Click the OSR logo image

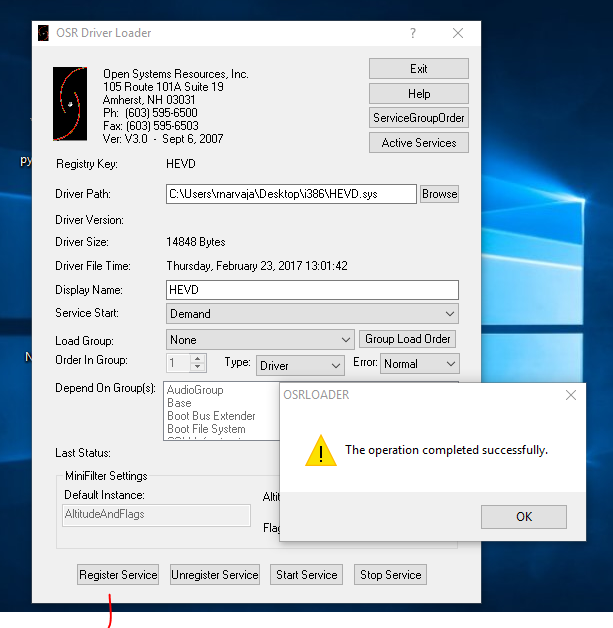click(x=70, y=104)
